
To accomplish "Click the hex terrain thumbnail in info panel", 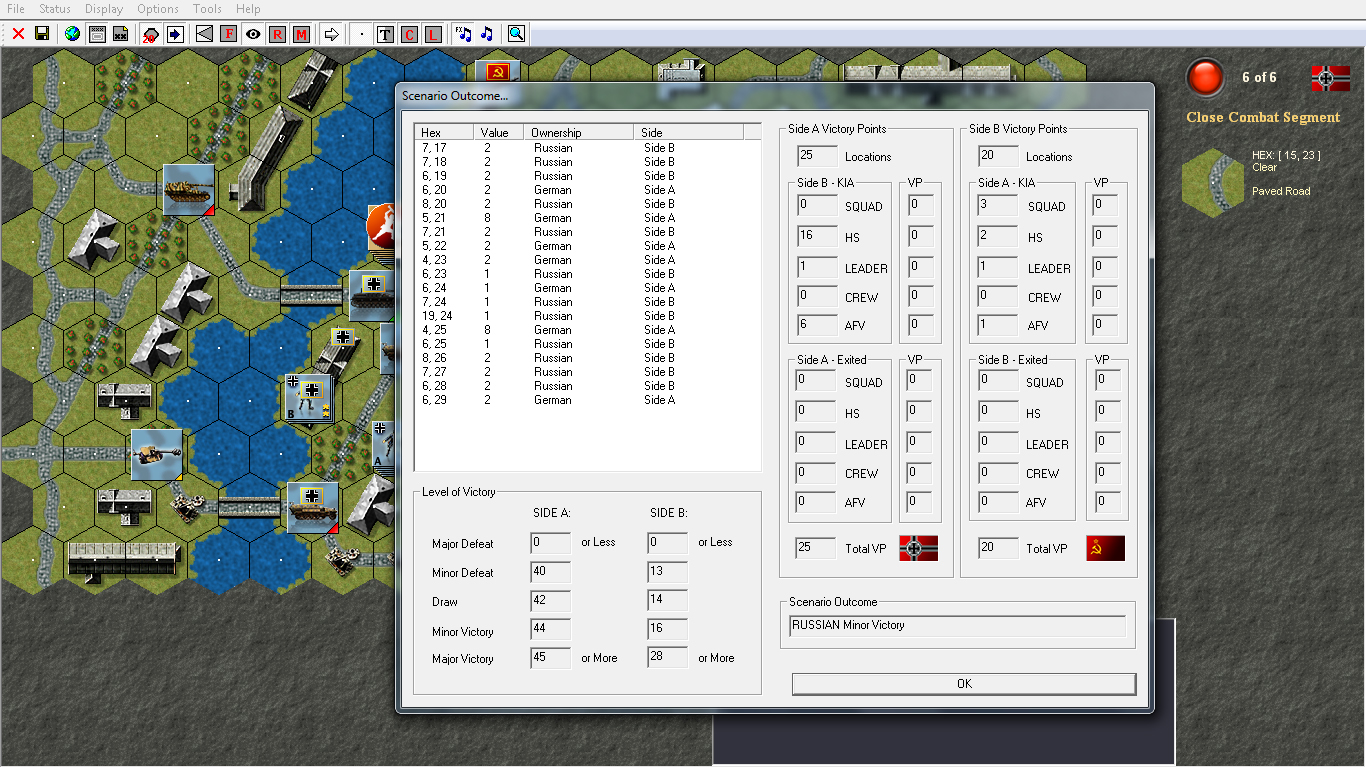I will (x=1212, y=182).
